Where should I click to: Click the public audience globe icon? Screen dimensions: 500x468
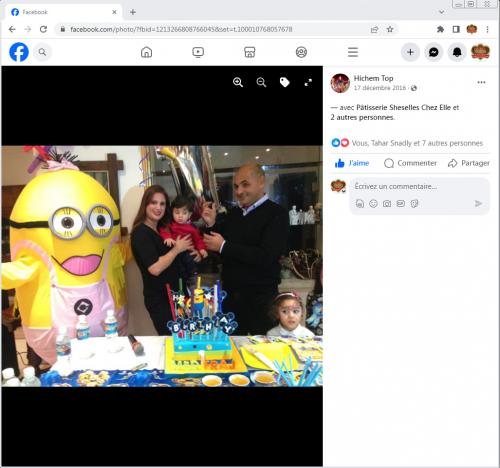coord(414,88)
